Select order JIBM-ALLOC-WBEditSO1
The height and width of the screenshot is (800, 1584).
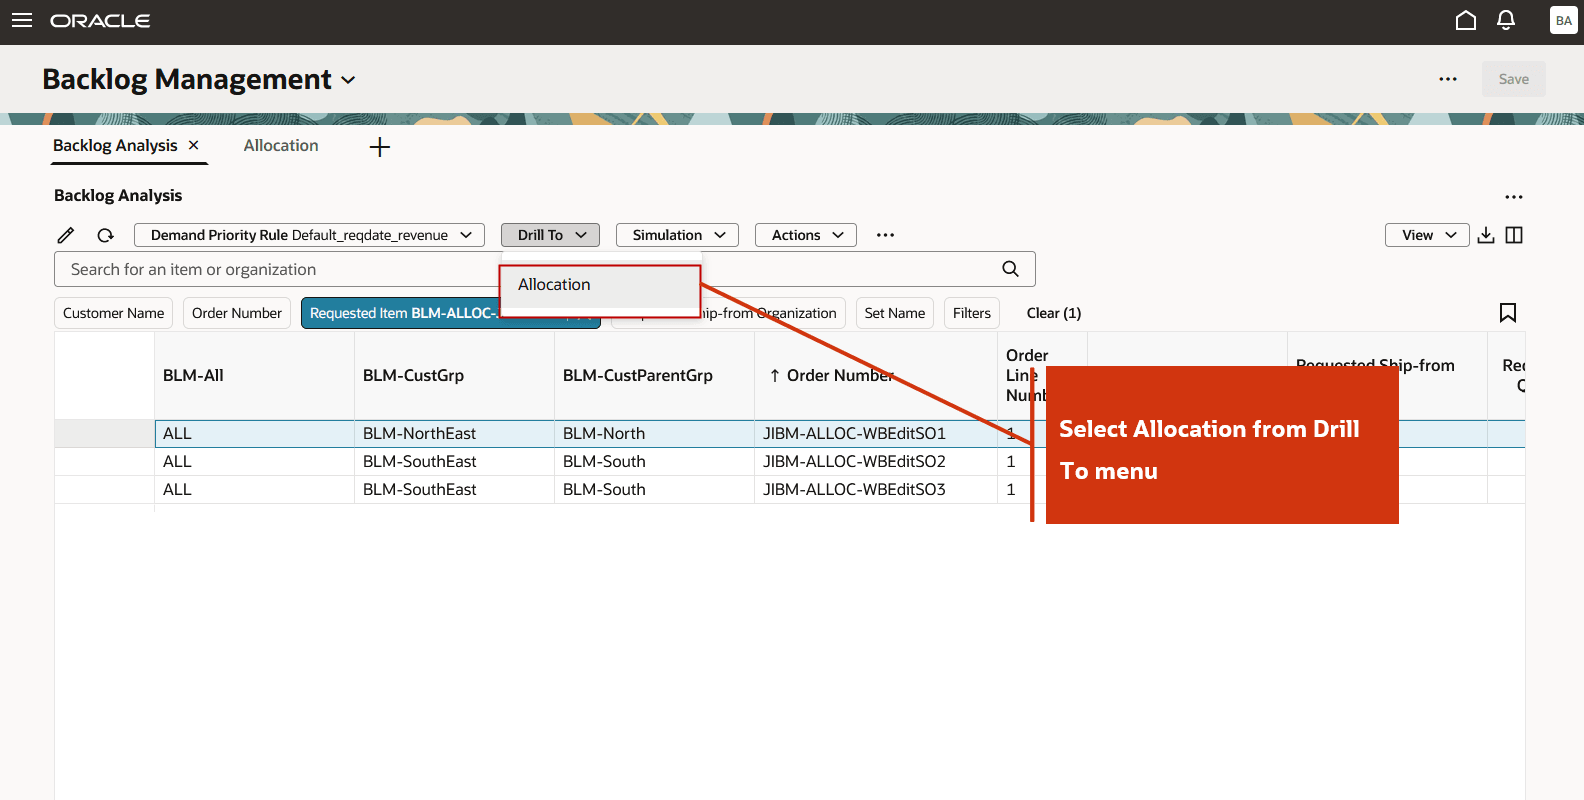coord(875,433)
